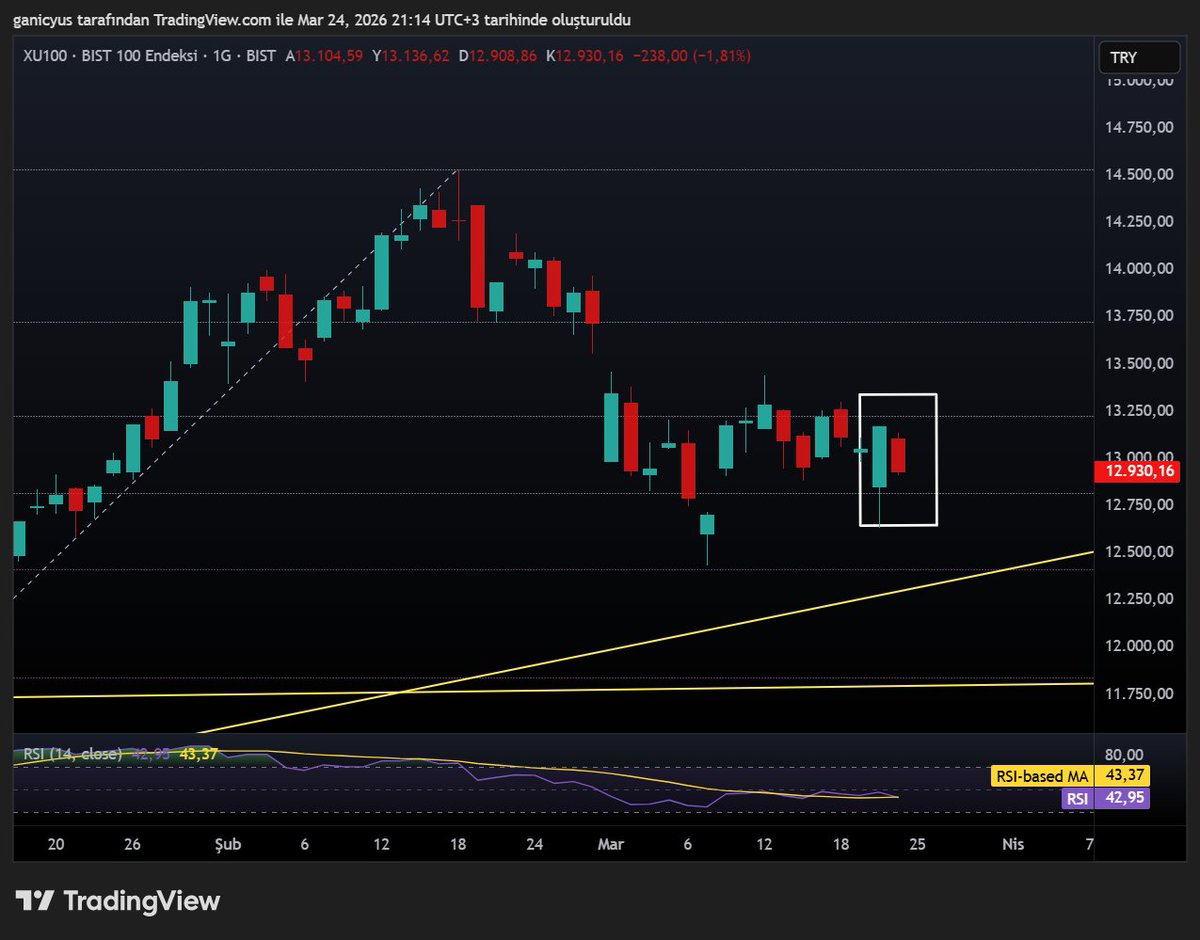Click the 20 date label on time axis
This screenshot has width=1200, height=940.
pyautogui.click(x=56, y=845)
